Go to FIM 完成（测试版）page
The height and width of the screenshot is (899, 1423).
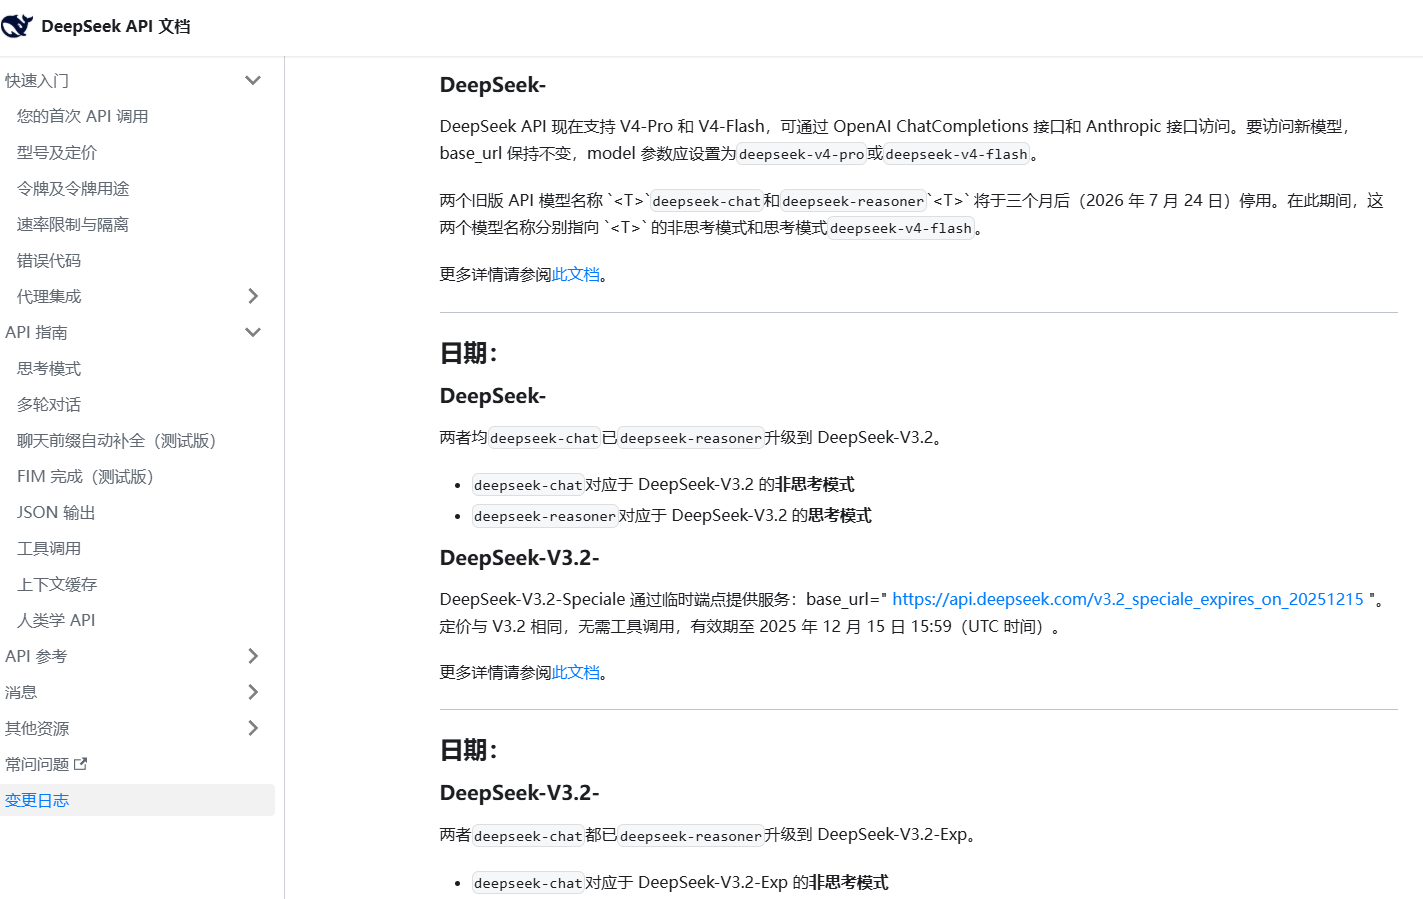[x=85, y=476]
